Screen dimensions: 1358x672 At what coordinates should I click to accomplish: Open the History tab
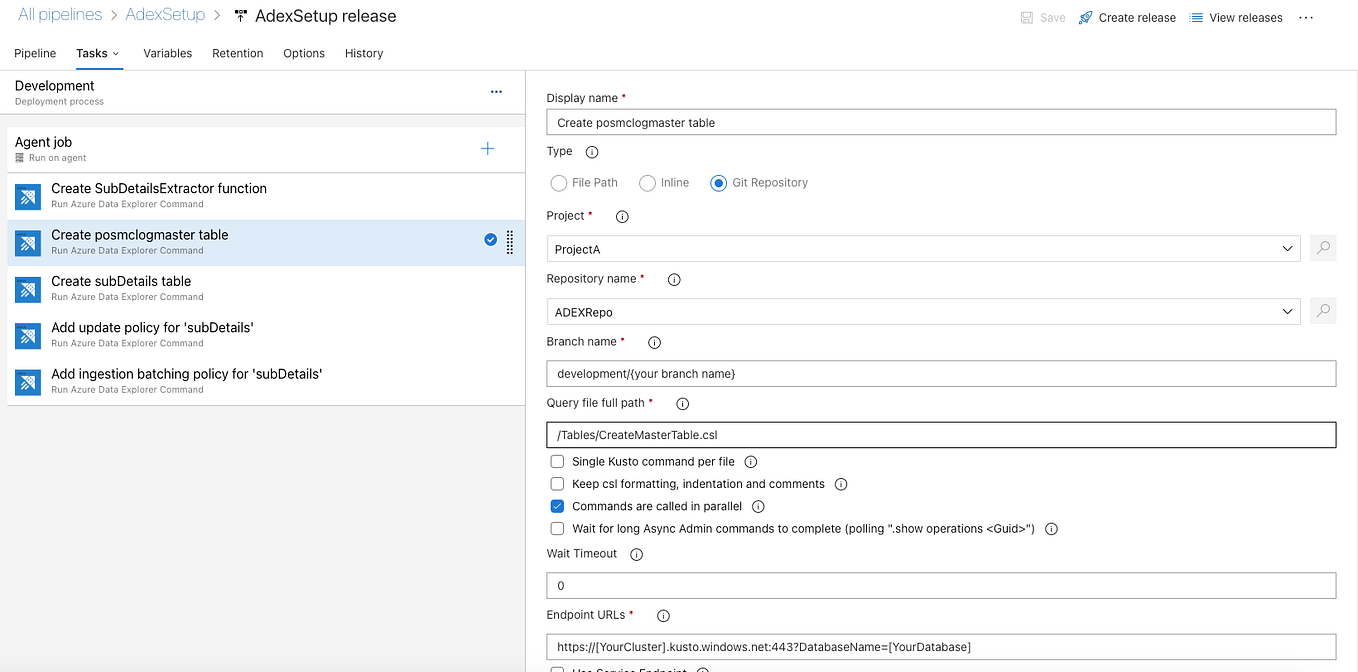pos(363,53)
